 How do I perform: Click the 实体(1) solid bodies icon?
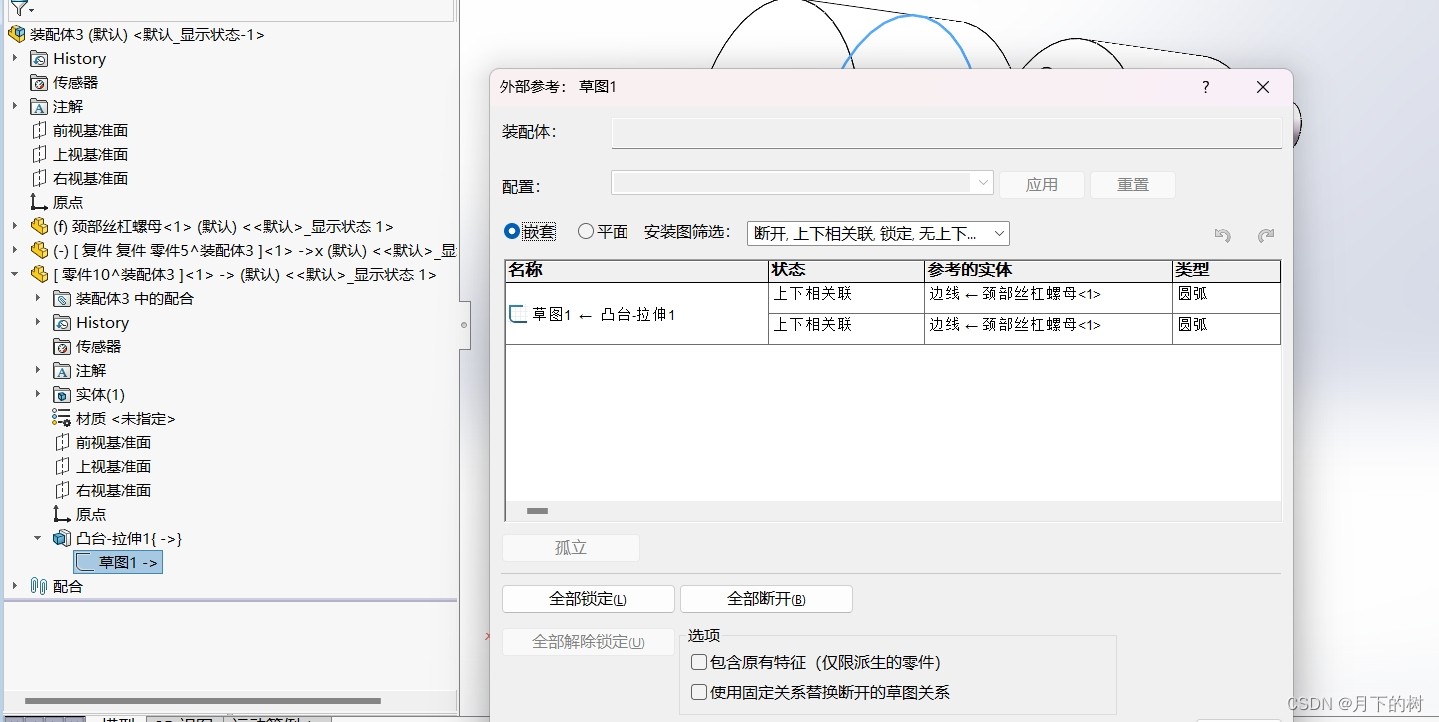coord(62,394)
